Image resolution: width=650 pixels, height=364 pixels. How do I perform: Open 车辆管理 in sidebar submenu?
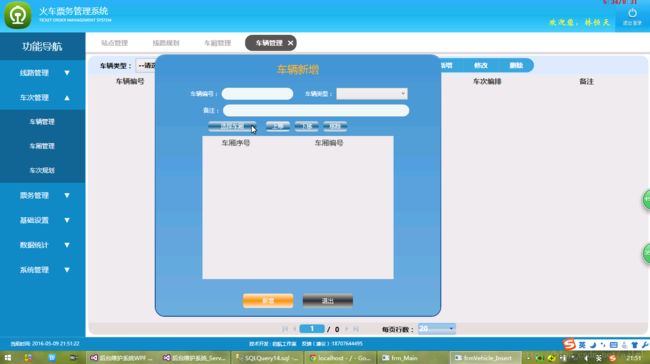[x=42, y=122]
